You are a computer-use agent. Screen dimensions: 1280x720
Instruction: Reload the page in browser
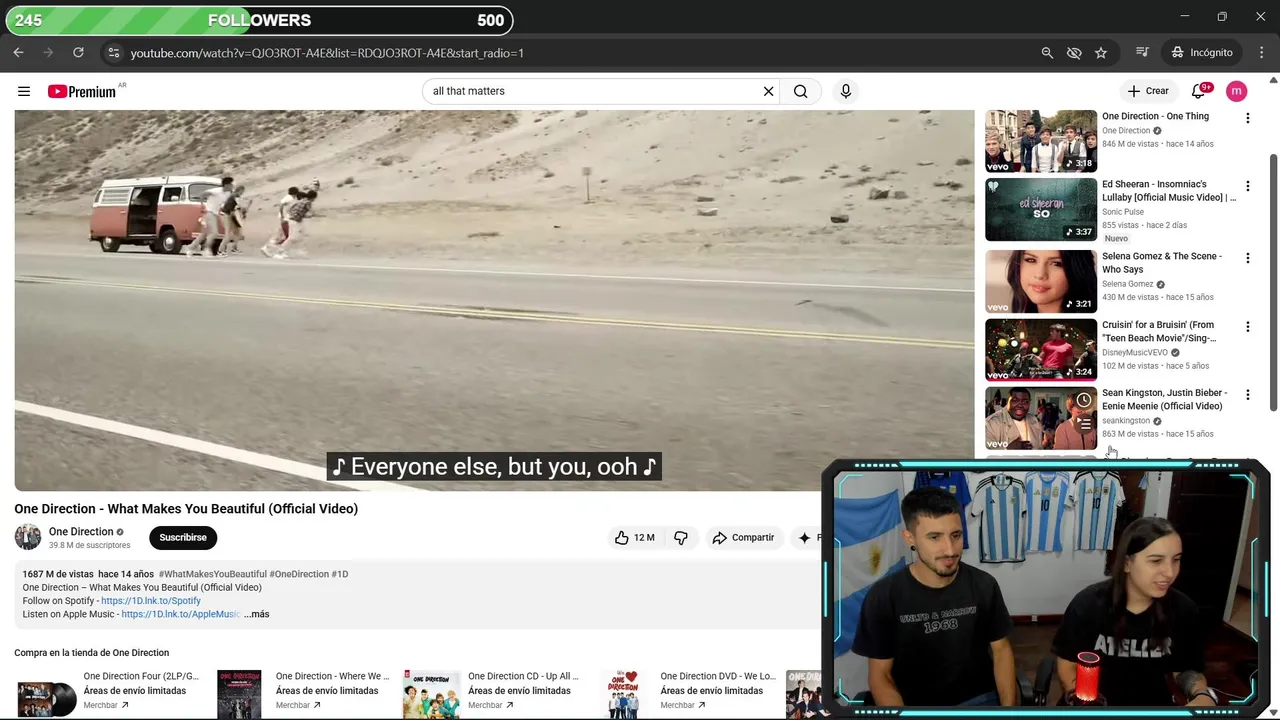(78, 52)
